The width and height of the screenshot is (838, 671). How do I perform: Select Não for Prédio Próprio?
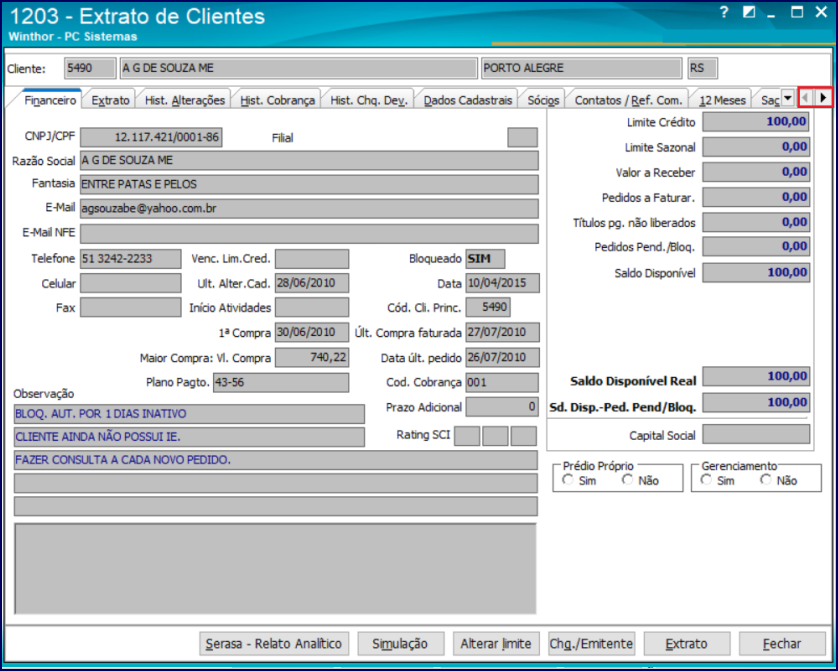click(x=627, y=480)
